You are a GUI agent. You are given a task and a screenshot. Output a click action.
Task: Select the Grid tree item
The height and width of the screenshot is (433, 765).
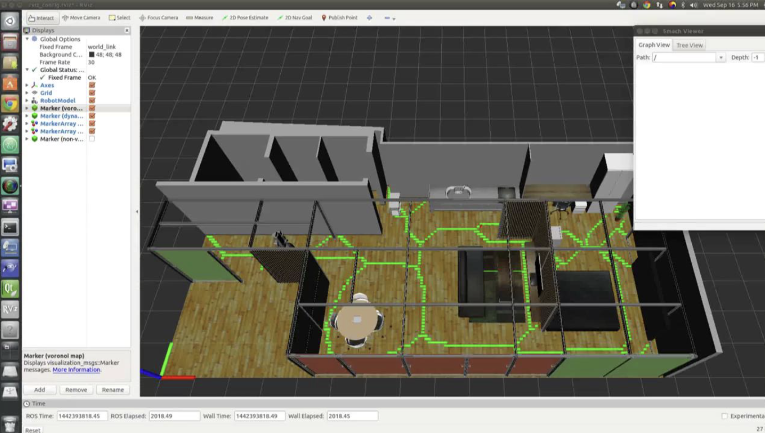point(46,93)
